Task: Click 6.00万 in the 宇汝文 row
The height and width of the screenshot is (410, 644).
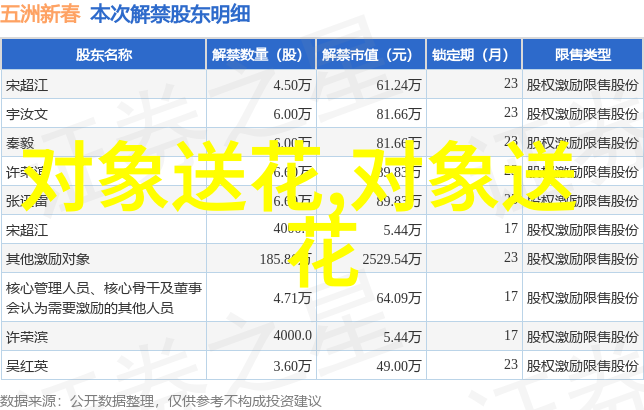Action: coord(292,114)
